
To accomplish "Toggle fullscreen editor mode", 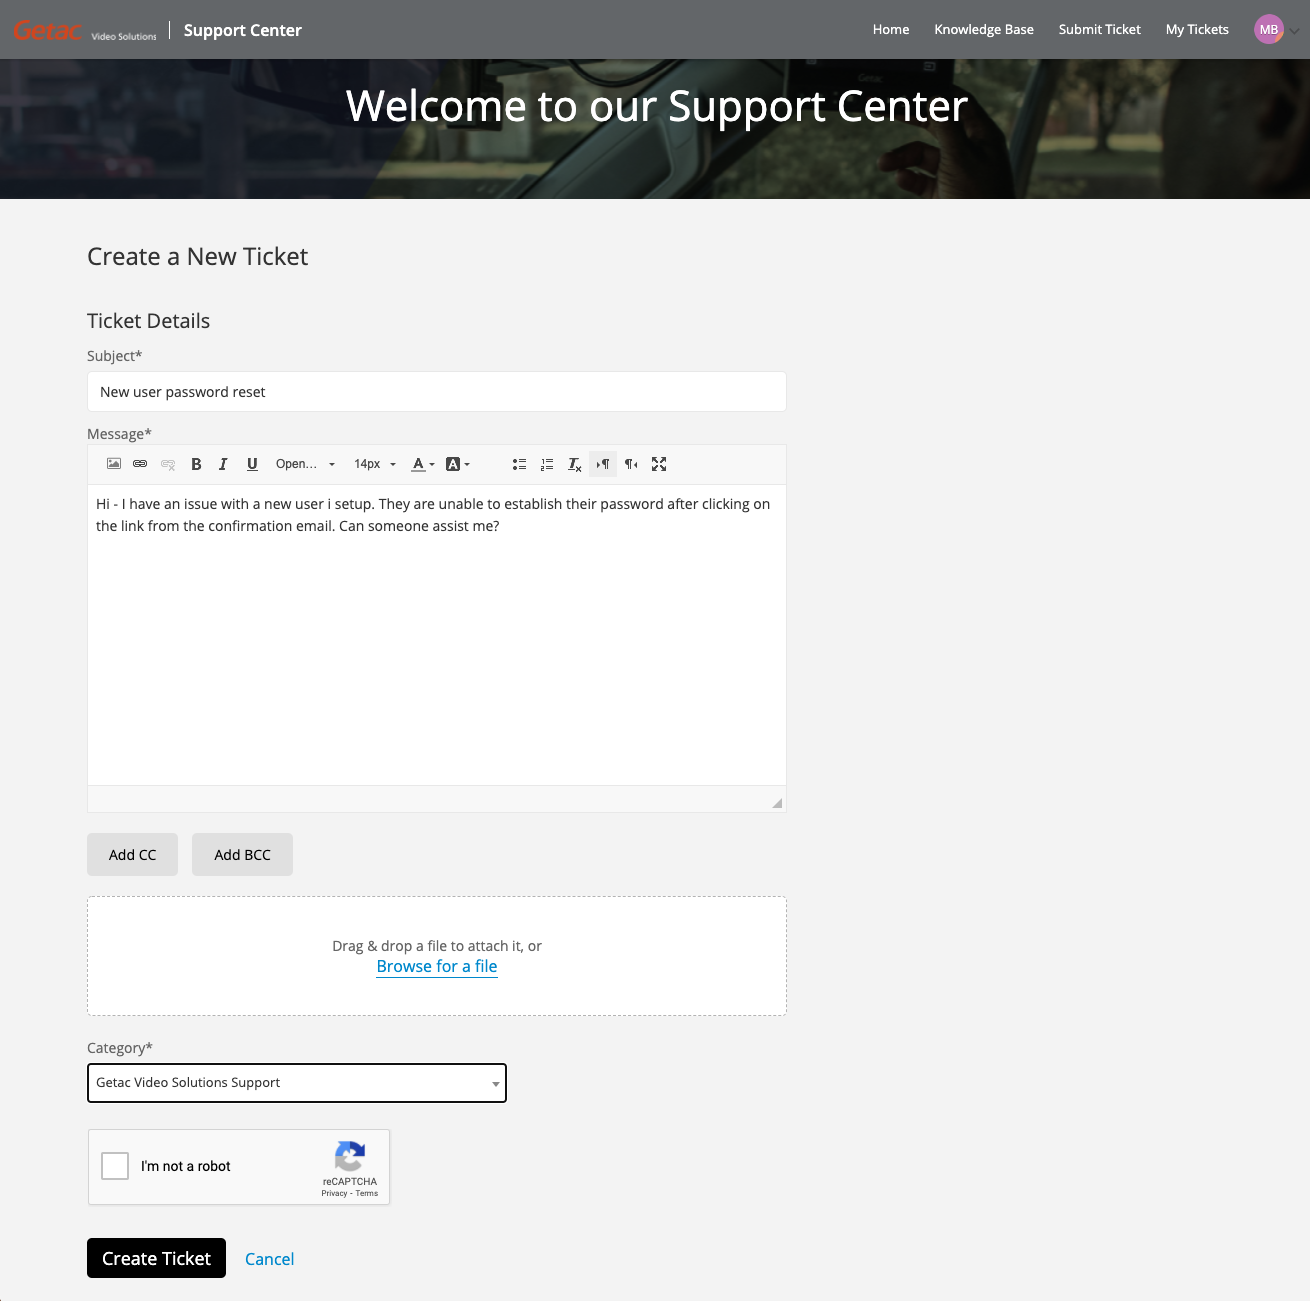I will pyautogui.click(x=659, y=464).
